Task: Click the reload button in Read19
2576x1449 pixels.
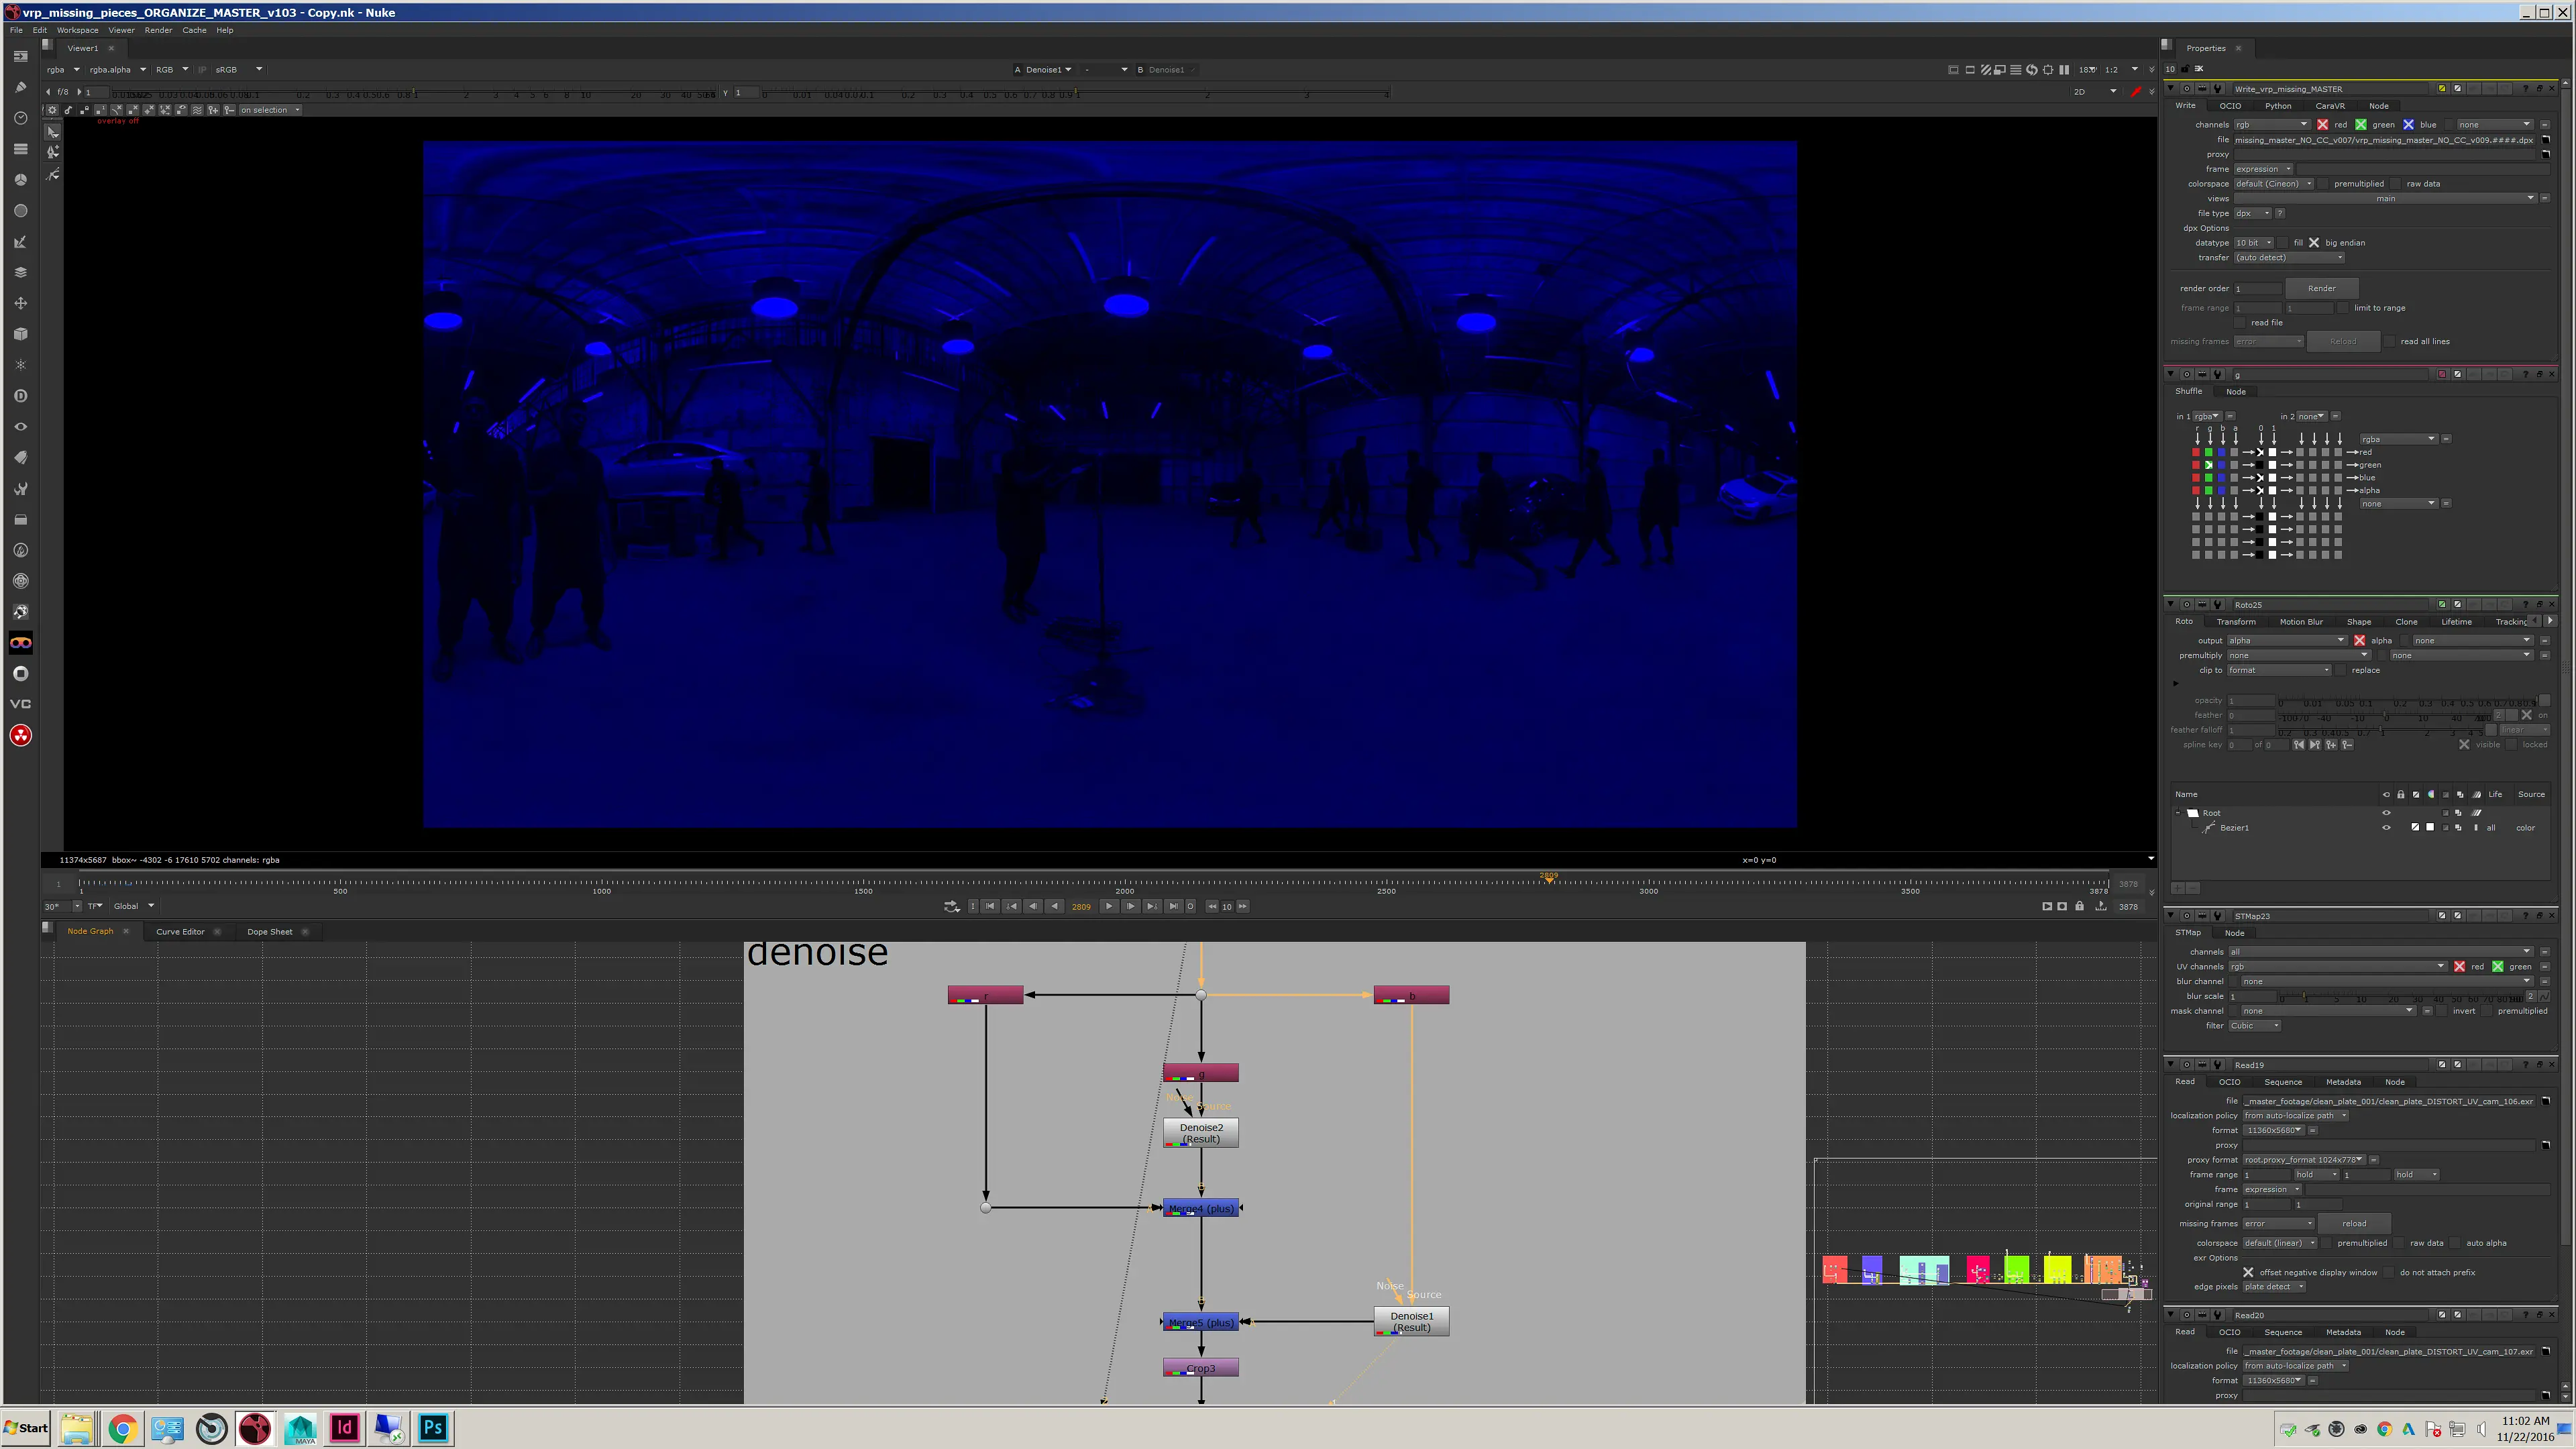Action: click(2354, 1224)
